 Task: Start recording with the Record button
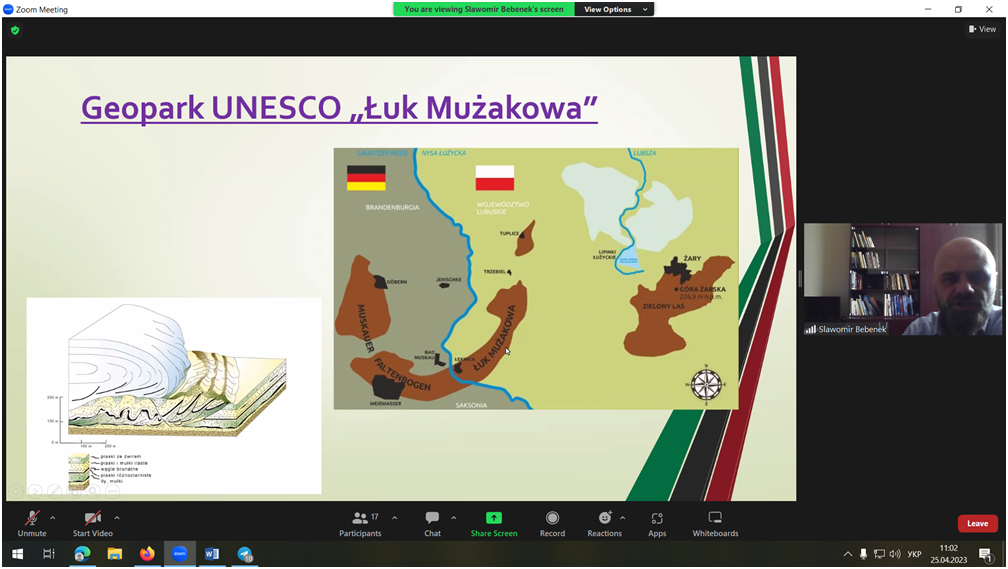click(552, 521)
